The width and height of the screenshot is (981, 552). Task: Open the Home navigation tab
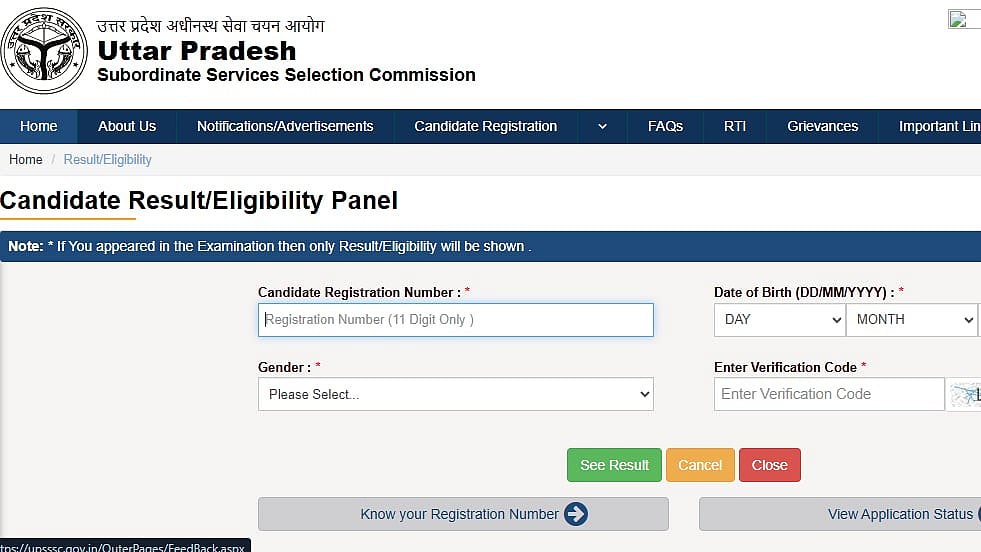coord(39,126)
